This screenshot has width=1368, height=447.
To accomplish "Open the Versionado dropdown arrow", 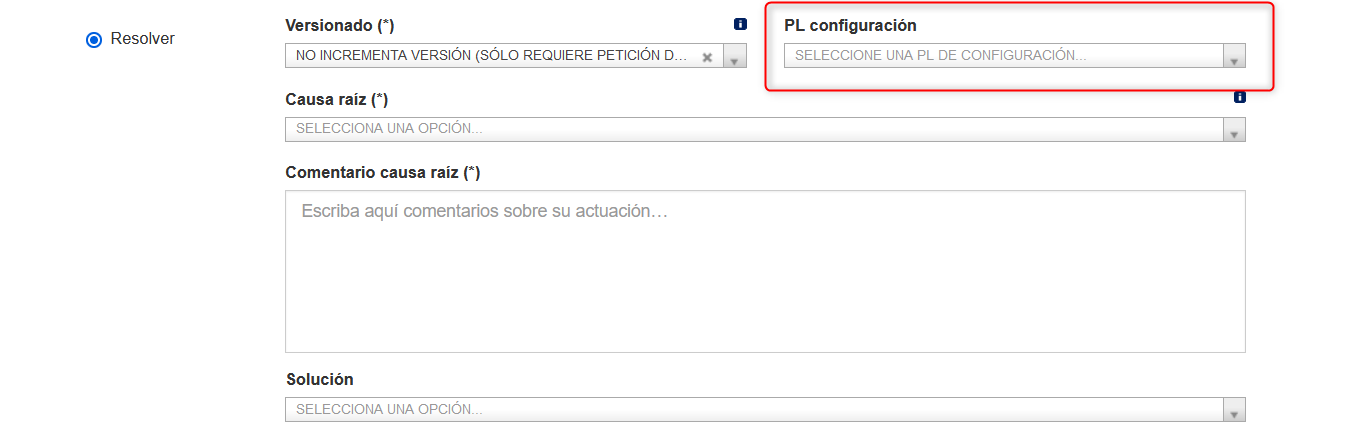I will [x=734, y=57].
